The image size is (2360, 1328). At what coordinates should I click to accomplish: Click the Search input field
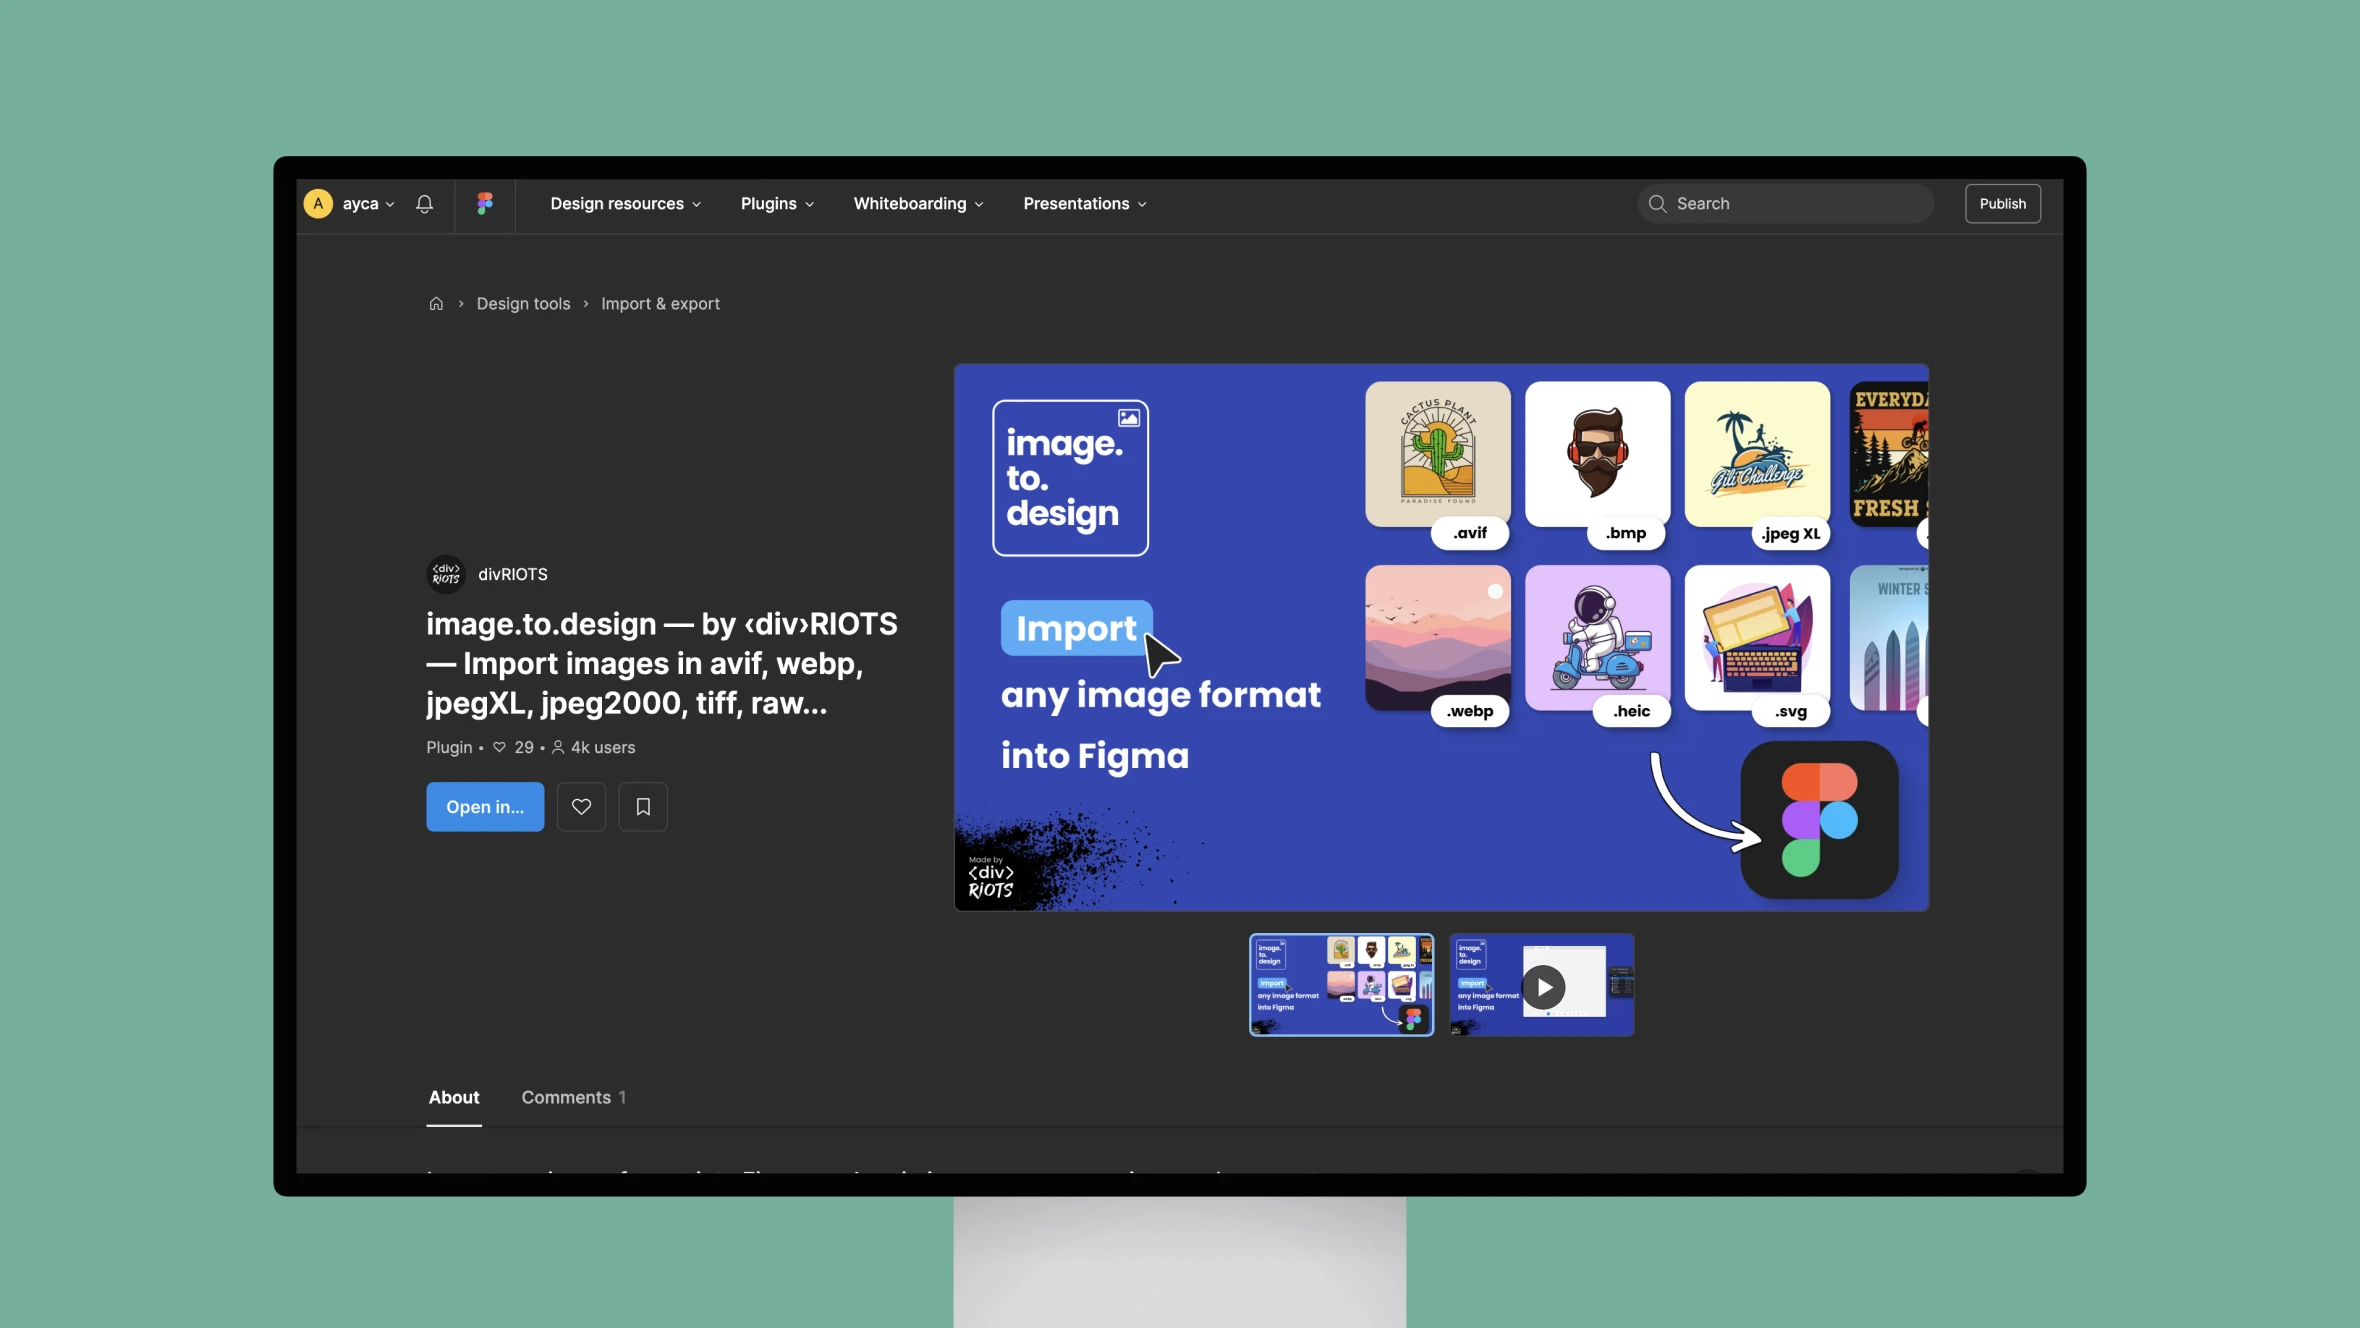point(1783,203)
